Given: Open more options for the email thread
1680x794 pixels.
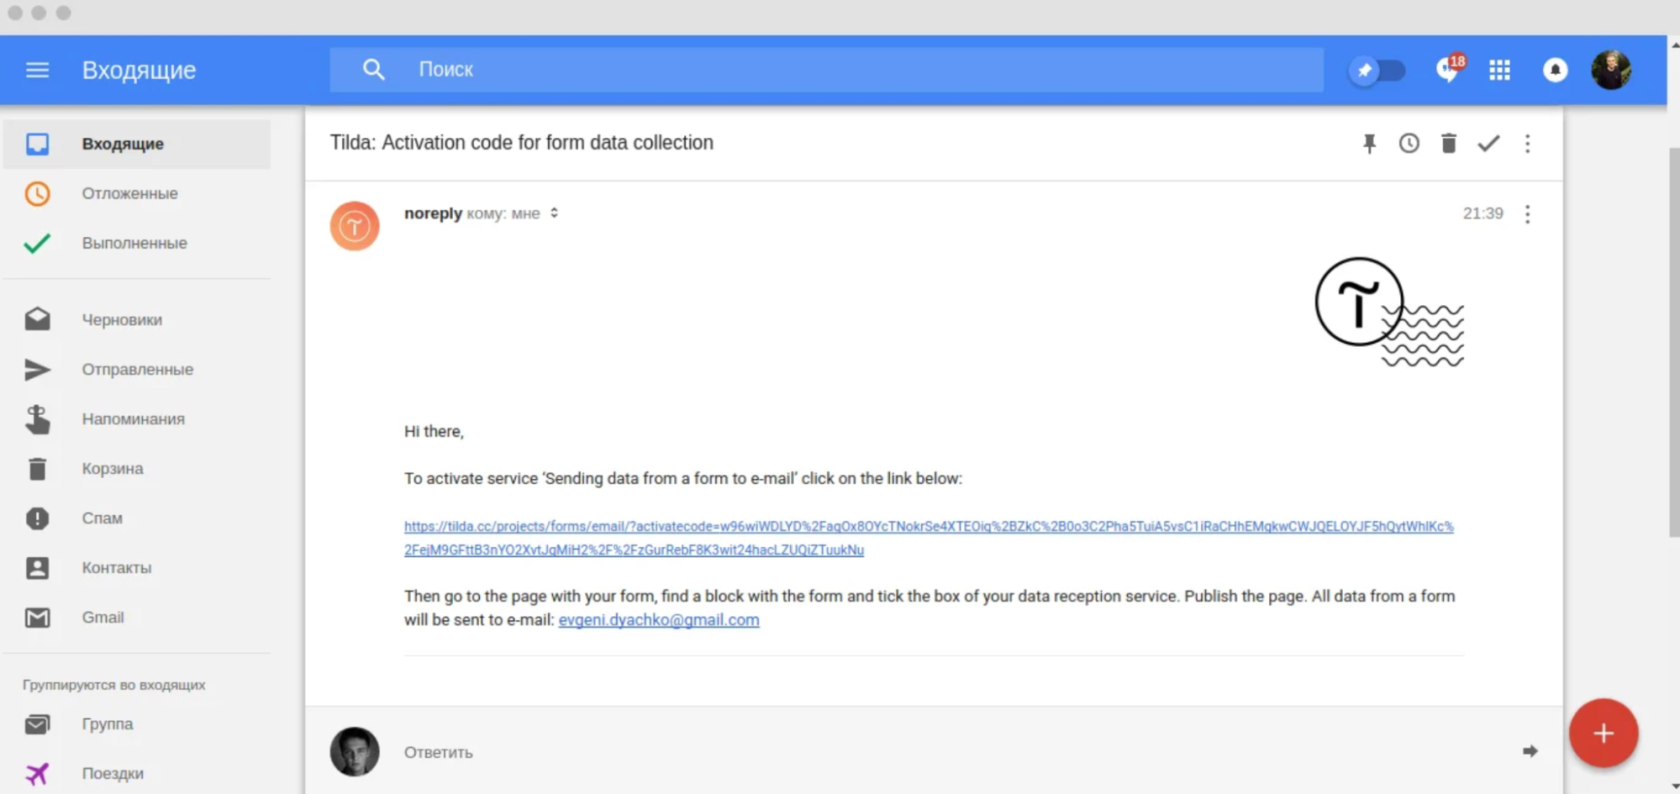Looking at the screenshot, I should (1527, 144).
